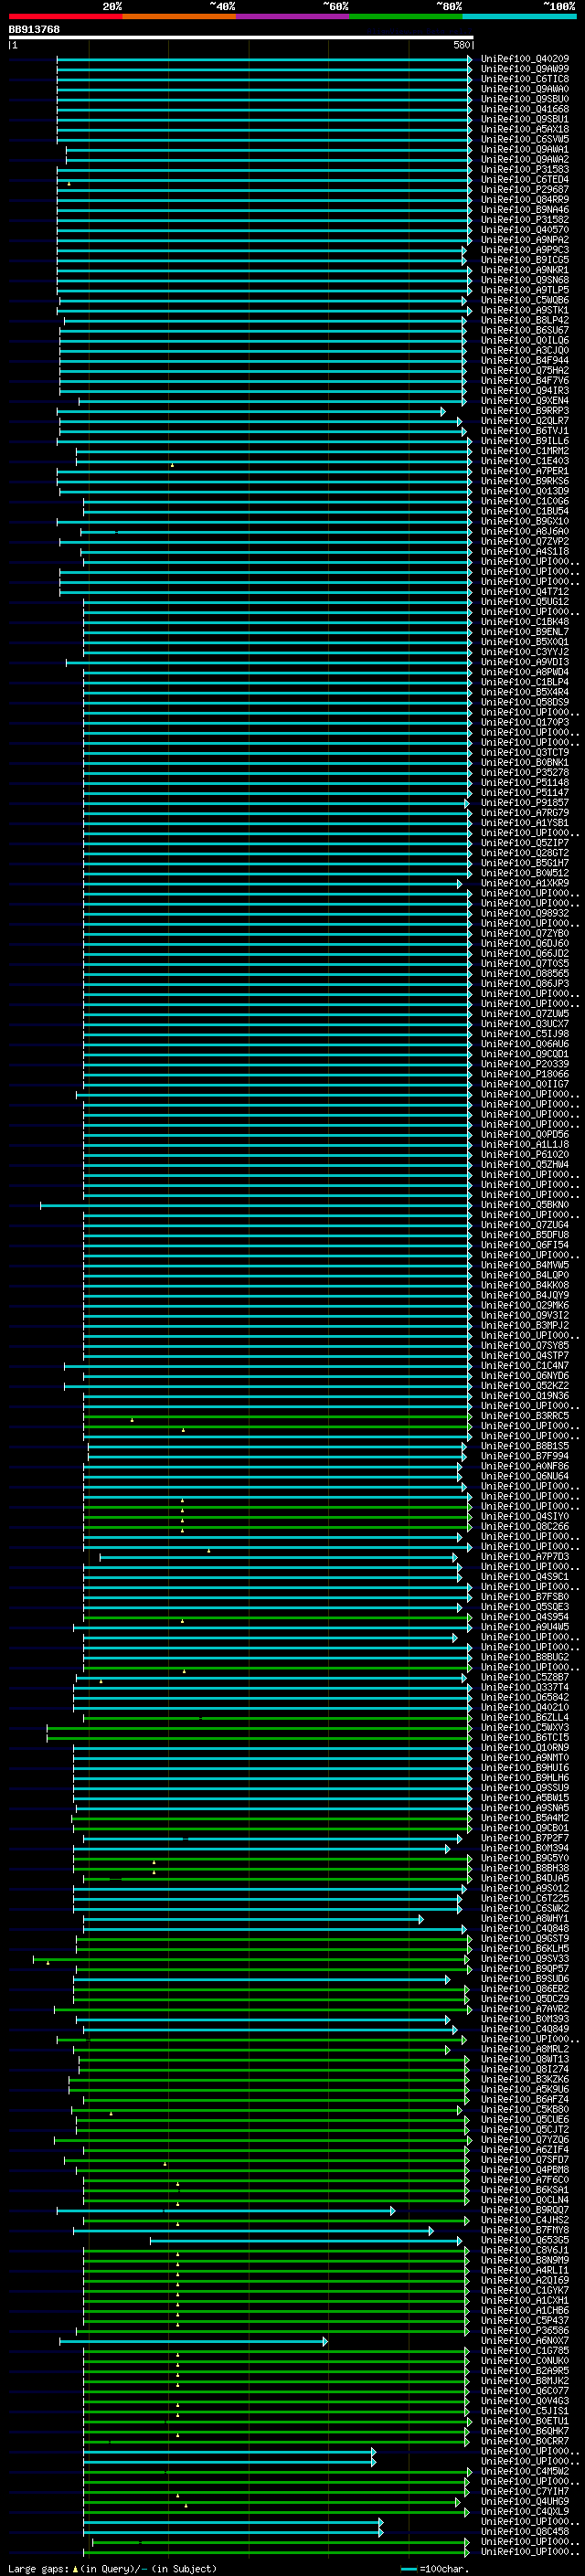Image resolution: width=585 pixels, height=2576 pixels.
Task: Click the cyan ~100% identity legend bar
Action: [x=519, y=17]
